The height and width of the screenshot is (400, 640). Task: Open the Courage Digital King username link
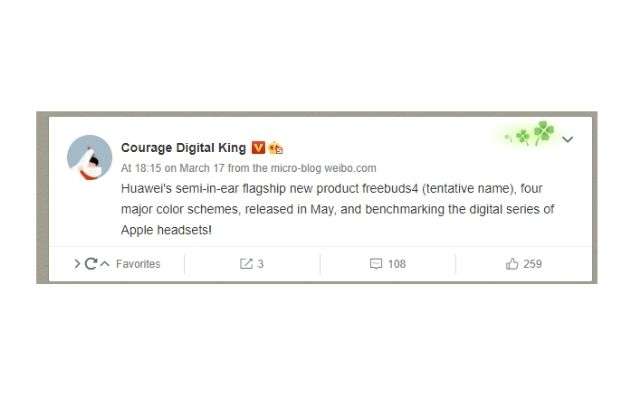coord(183,147)
